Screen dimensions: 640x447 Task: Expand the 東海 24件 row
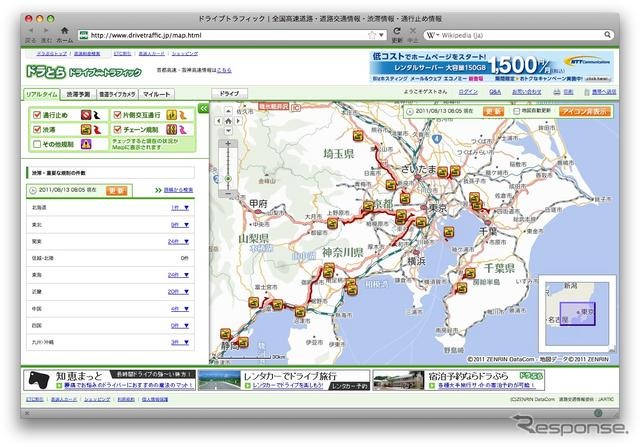[x=110, y=275]
